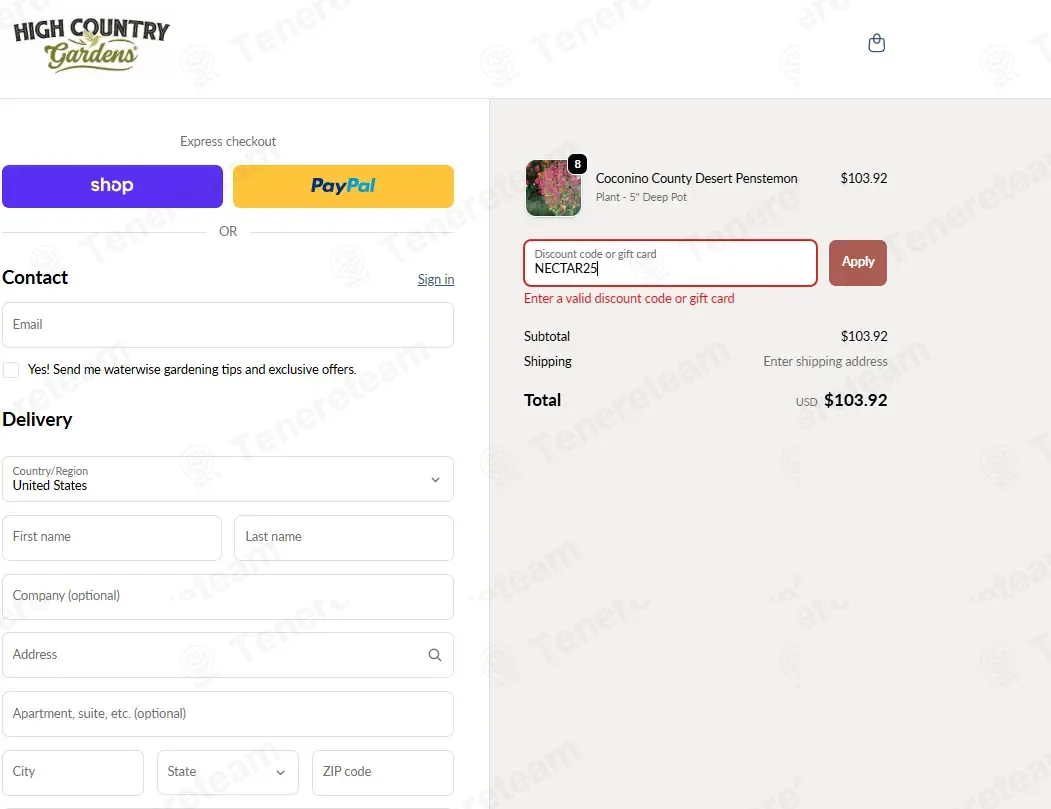Enable waterwise gardening tips email checkbox
Screen dimensions: 1051x809
11,370
